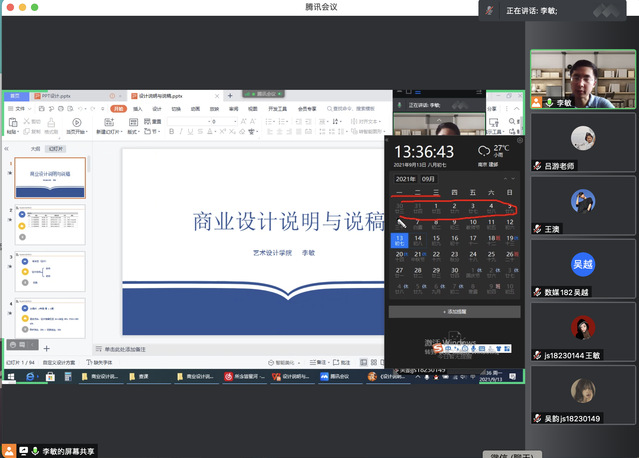
Task: Select date 13 in the calendar
Action: click(x=400, y=240)
